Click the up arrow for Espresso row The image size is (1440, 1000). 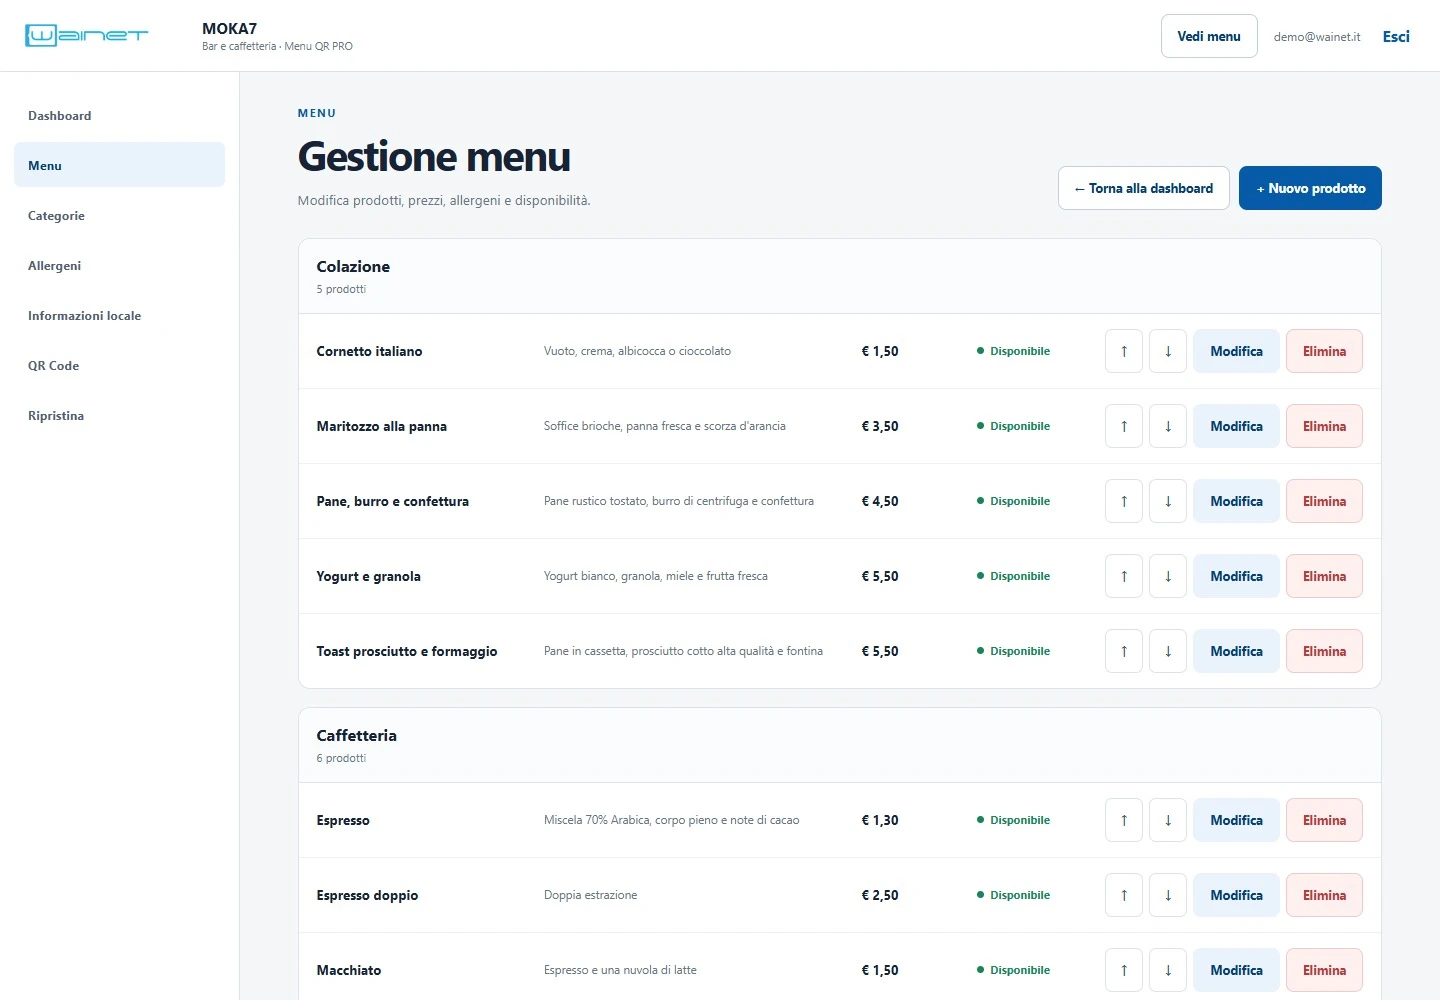tap(1124, 820)
